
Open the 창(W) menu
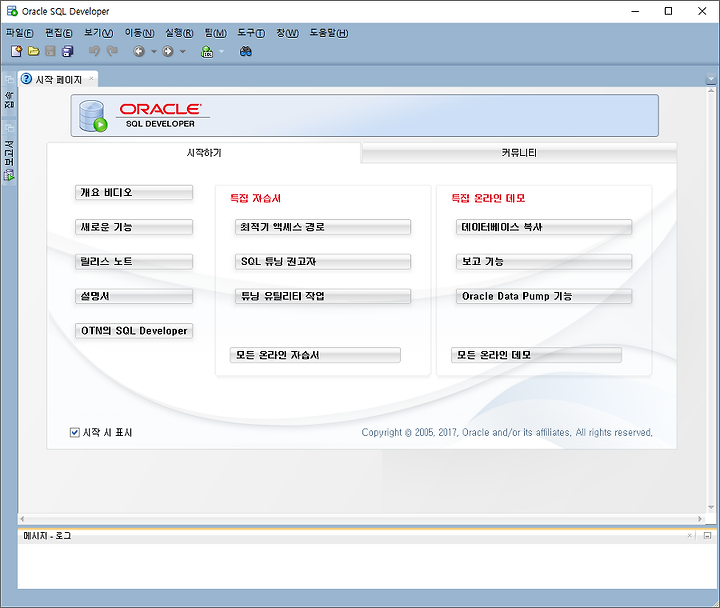tap(287, 33)
